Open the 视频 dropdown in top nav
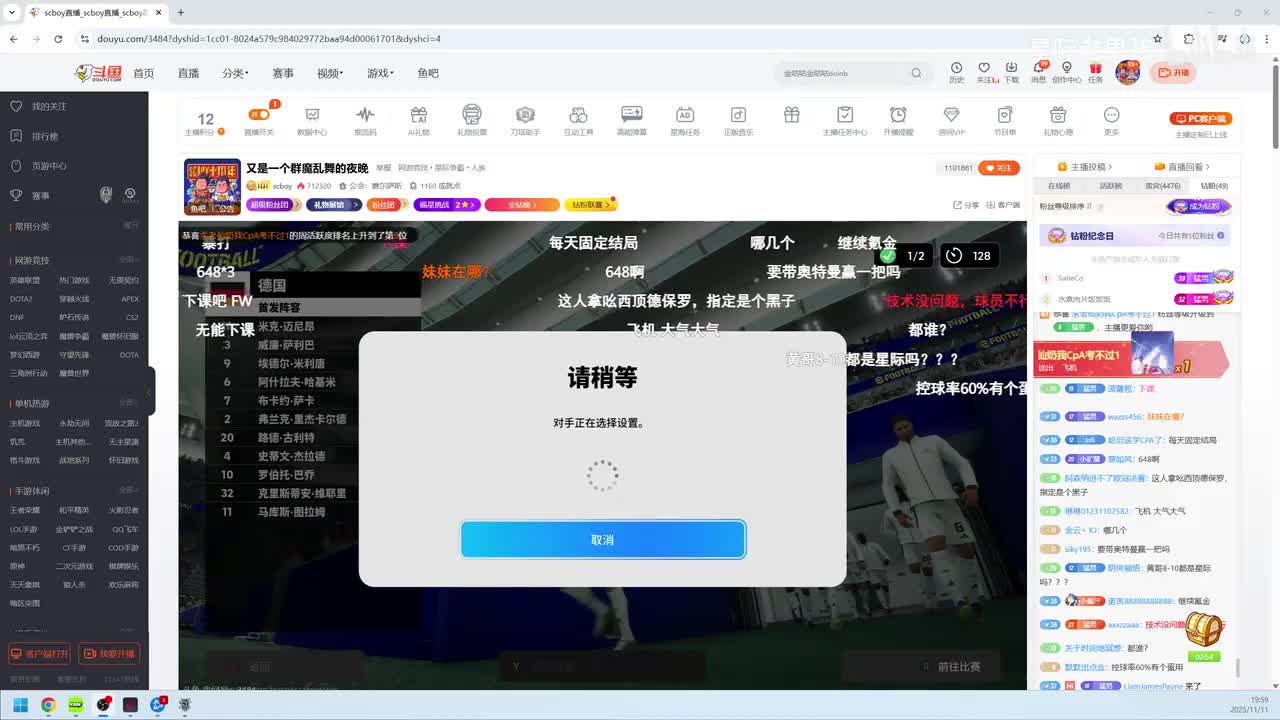 330,73
